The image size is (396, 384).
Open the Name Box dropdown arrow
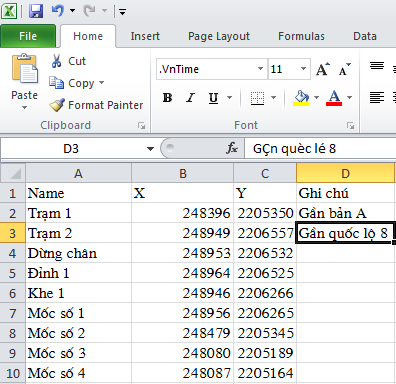click(x=150, y=149)
